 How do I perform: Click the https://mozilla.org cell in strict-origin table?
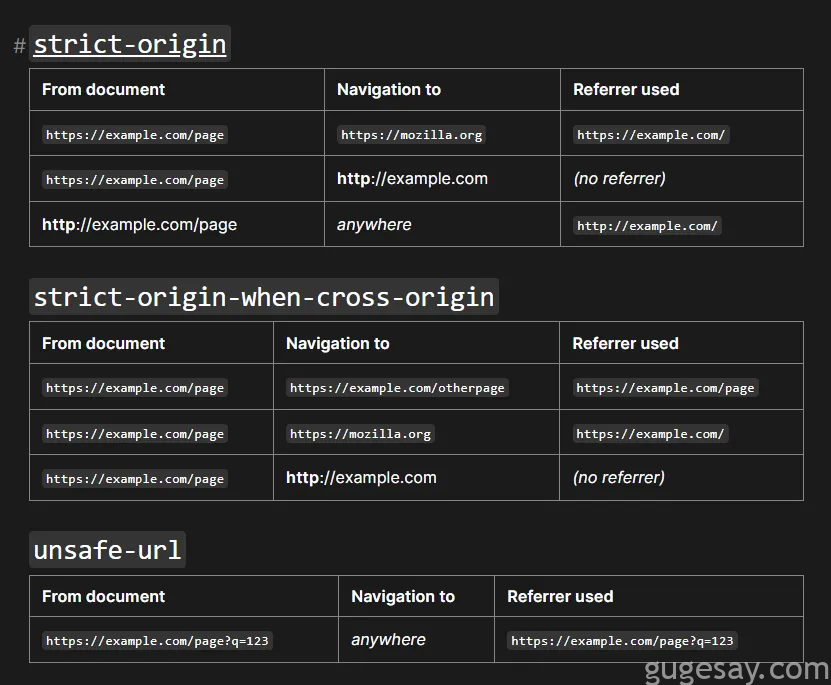pyautogui.click(x=412, y=135)
